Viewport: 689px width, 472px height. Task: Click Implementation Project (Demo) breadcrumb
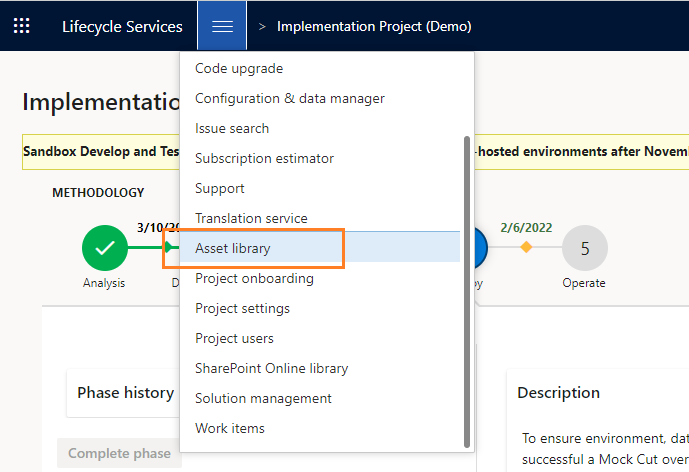point(374,26)
